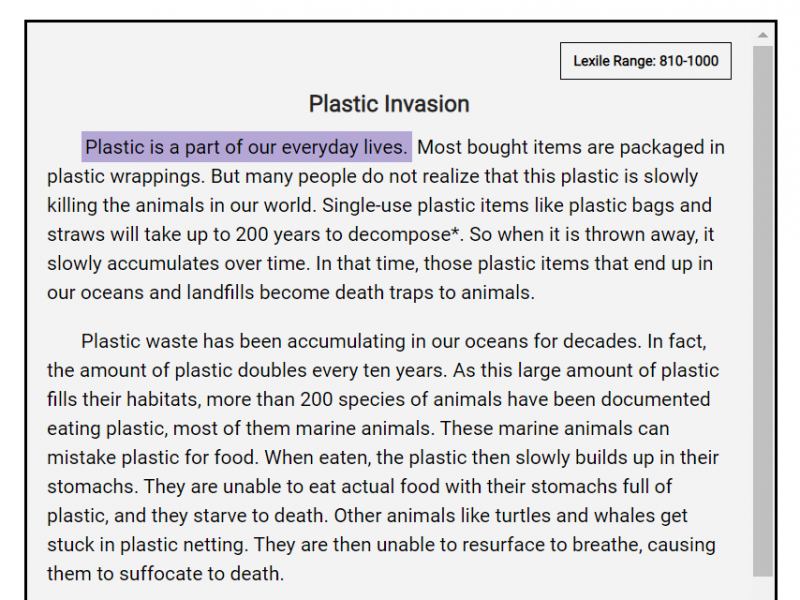Click the vertical scrollbar thumb
Viewport: 800px width, 600px height.
click(763, 300)
